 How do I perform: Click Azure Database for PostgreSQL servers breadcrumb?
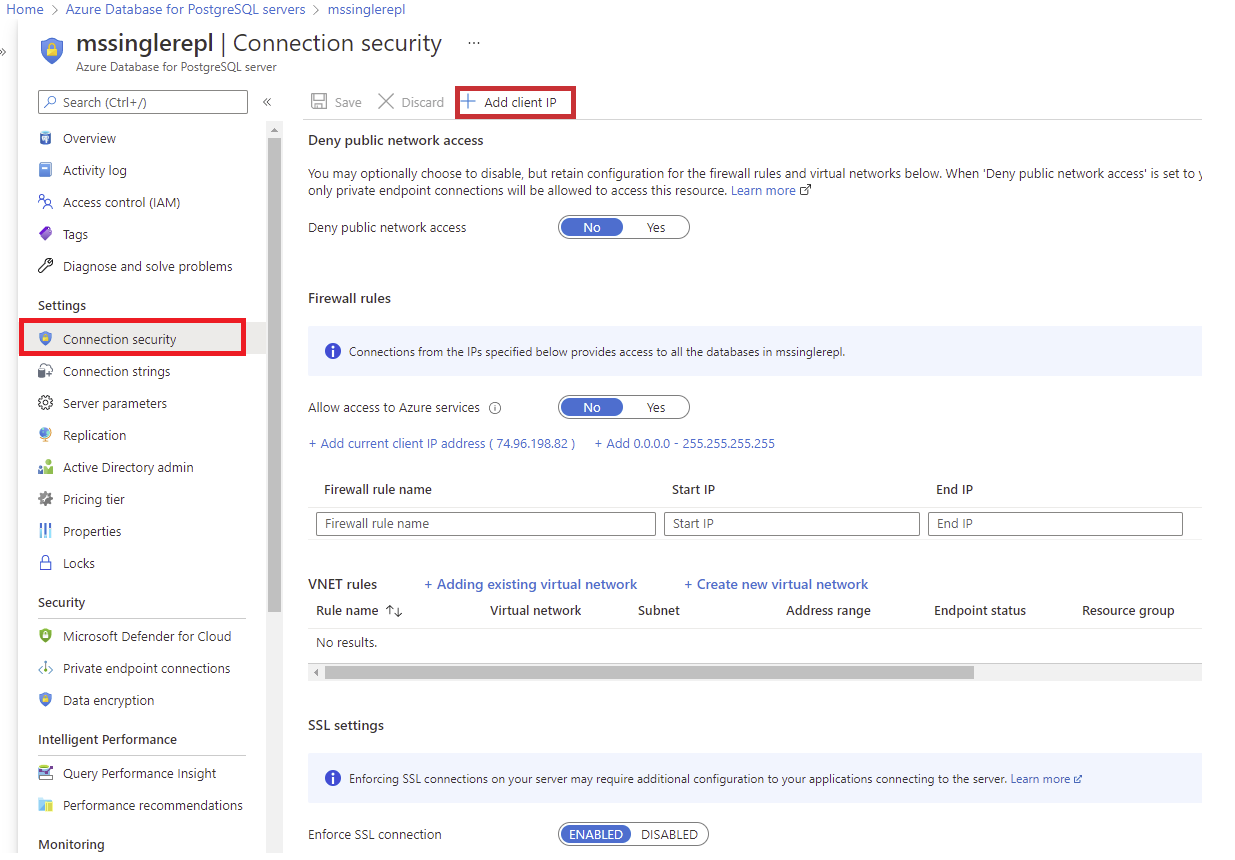[x=186, y=9]
